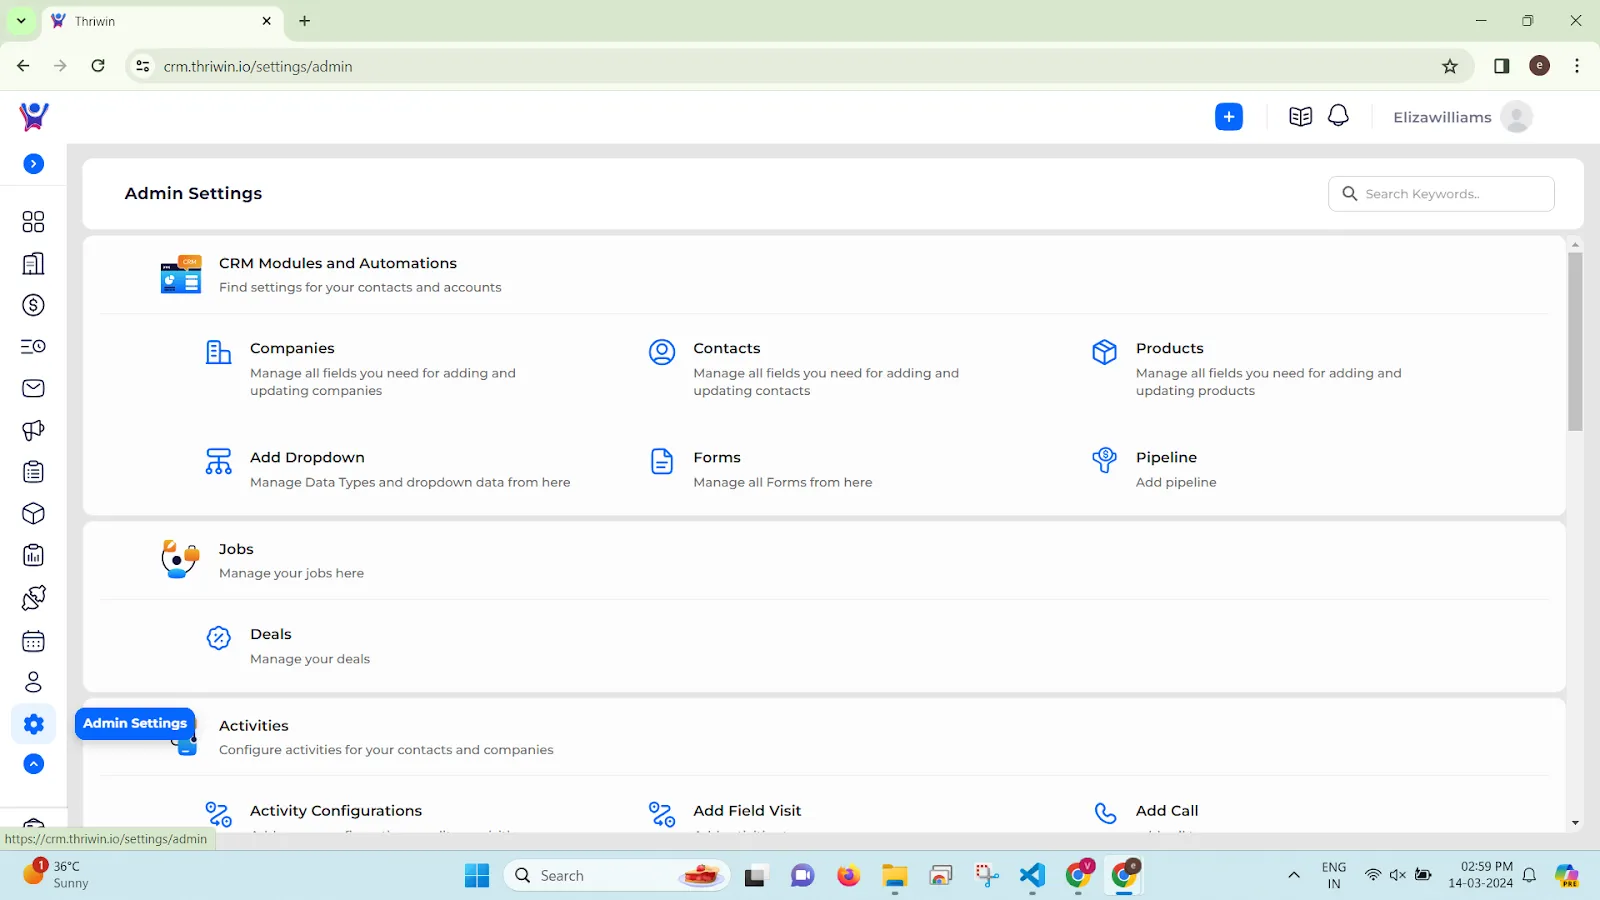This screenshot has width=1600, height=900.
Task: Open Visual Studio Code from the taskbar
Action: (1032, 876)
